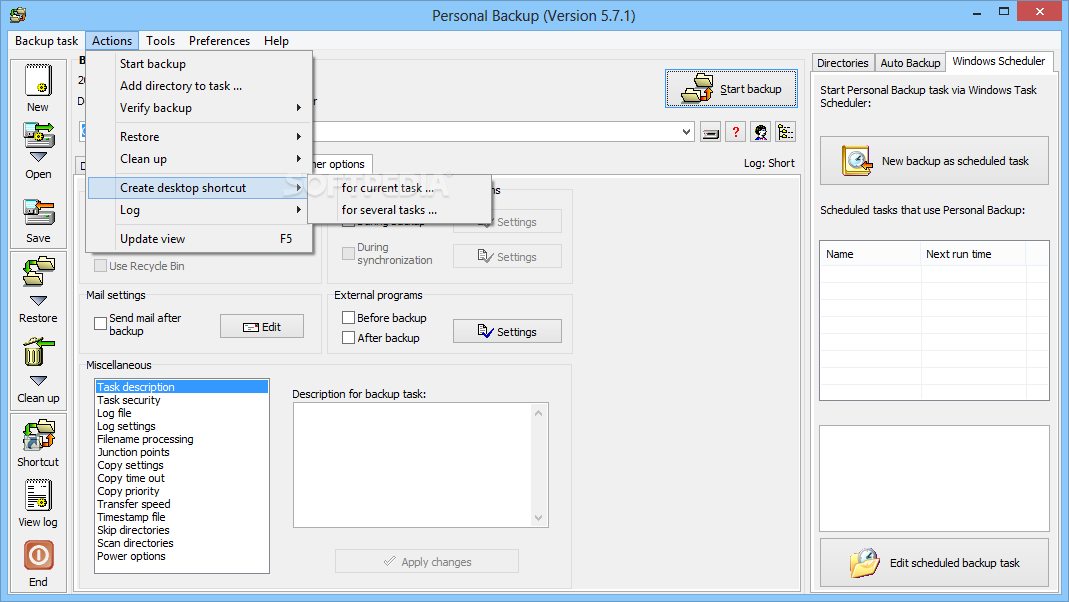Open the View log icon
Image resolution: width=1069 pixels, height=602 pixels.
click(38, 495)
